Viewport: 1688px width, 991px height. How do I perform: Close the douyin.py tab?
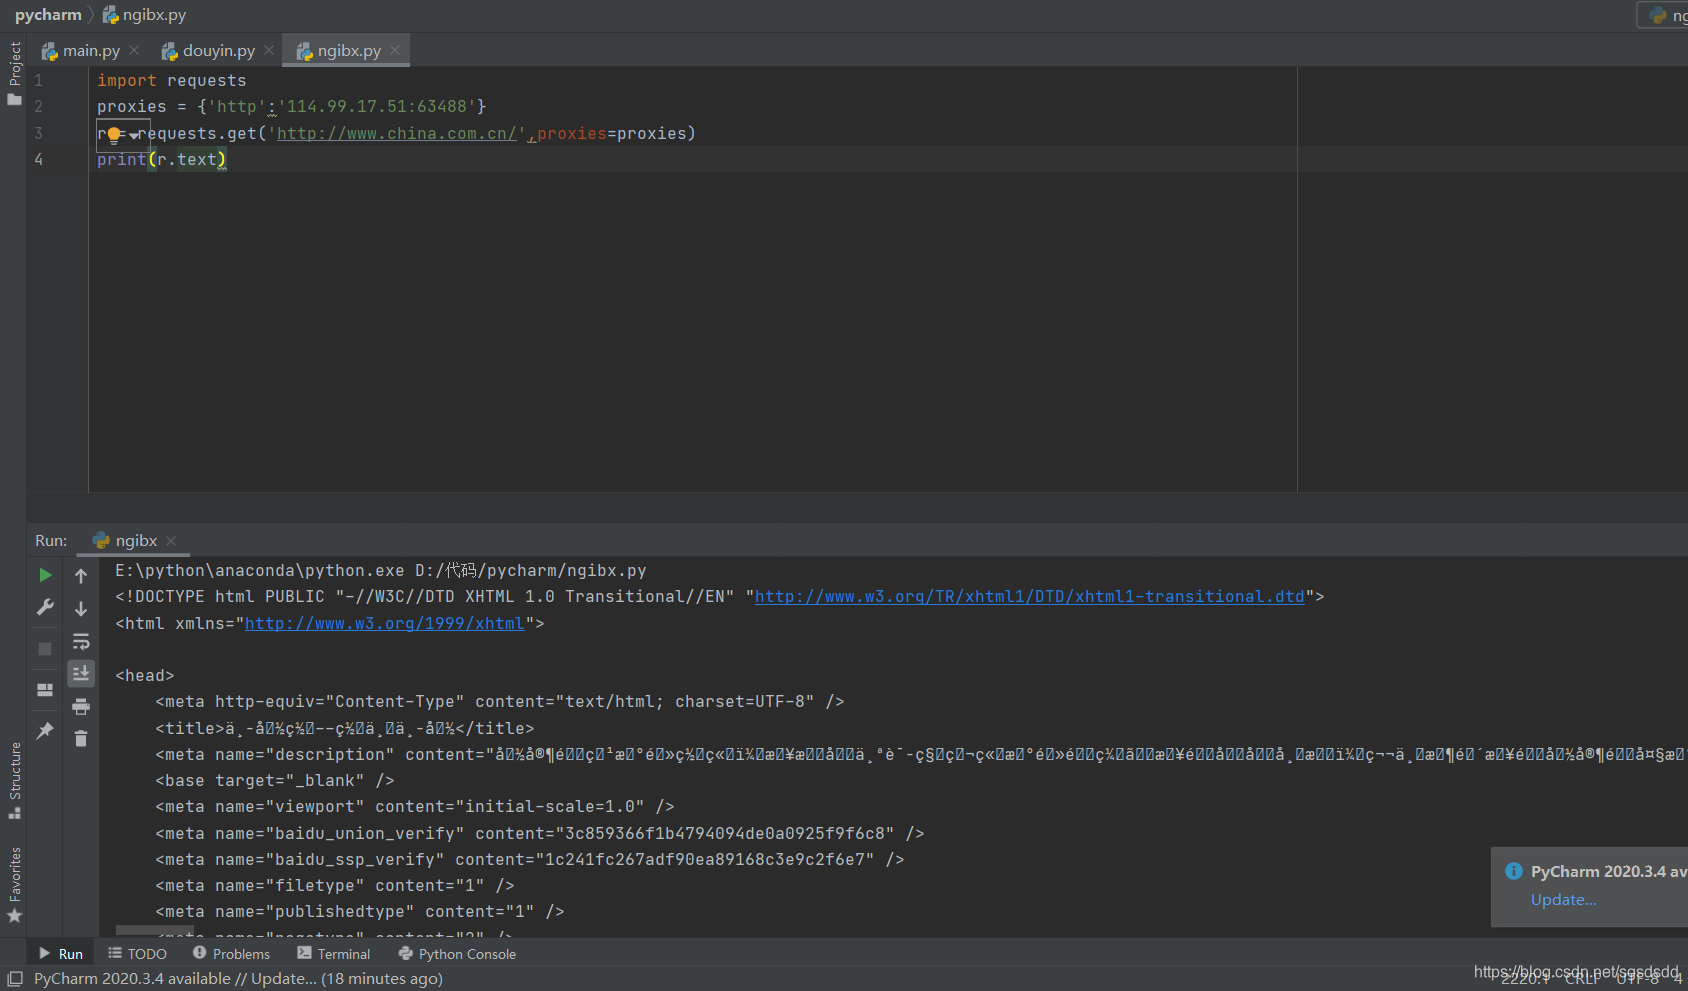coord(269,50)
